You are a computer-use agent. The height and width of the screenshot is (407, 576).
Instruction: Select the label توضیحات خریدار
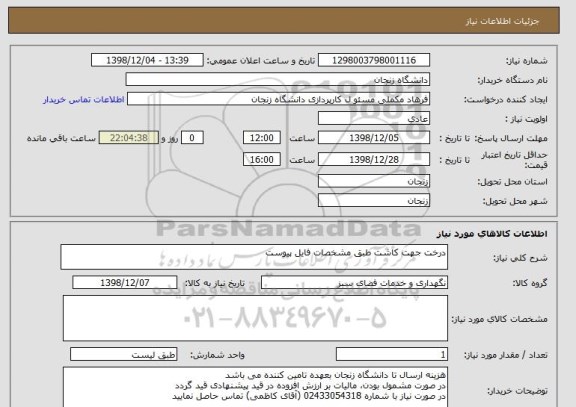click(518, 391)
